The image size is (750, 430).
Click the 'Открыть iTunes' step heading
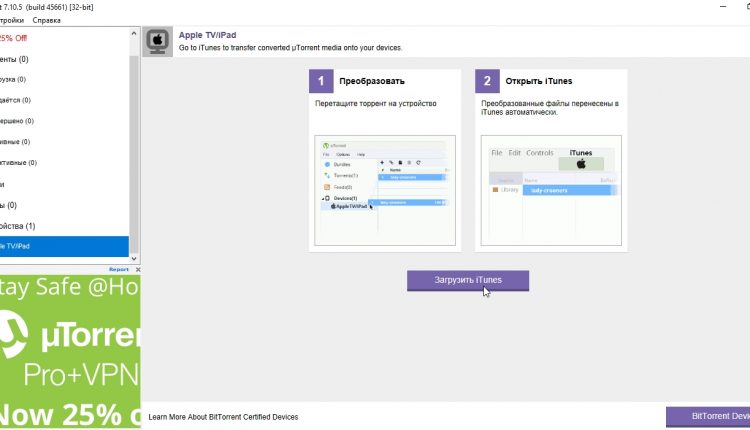[x=539, y=81]
